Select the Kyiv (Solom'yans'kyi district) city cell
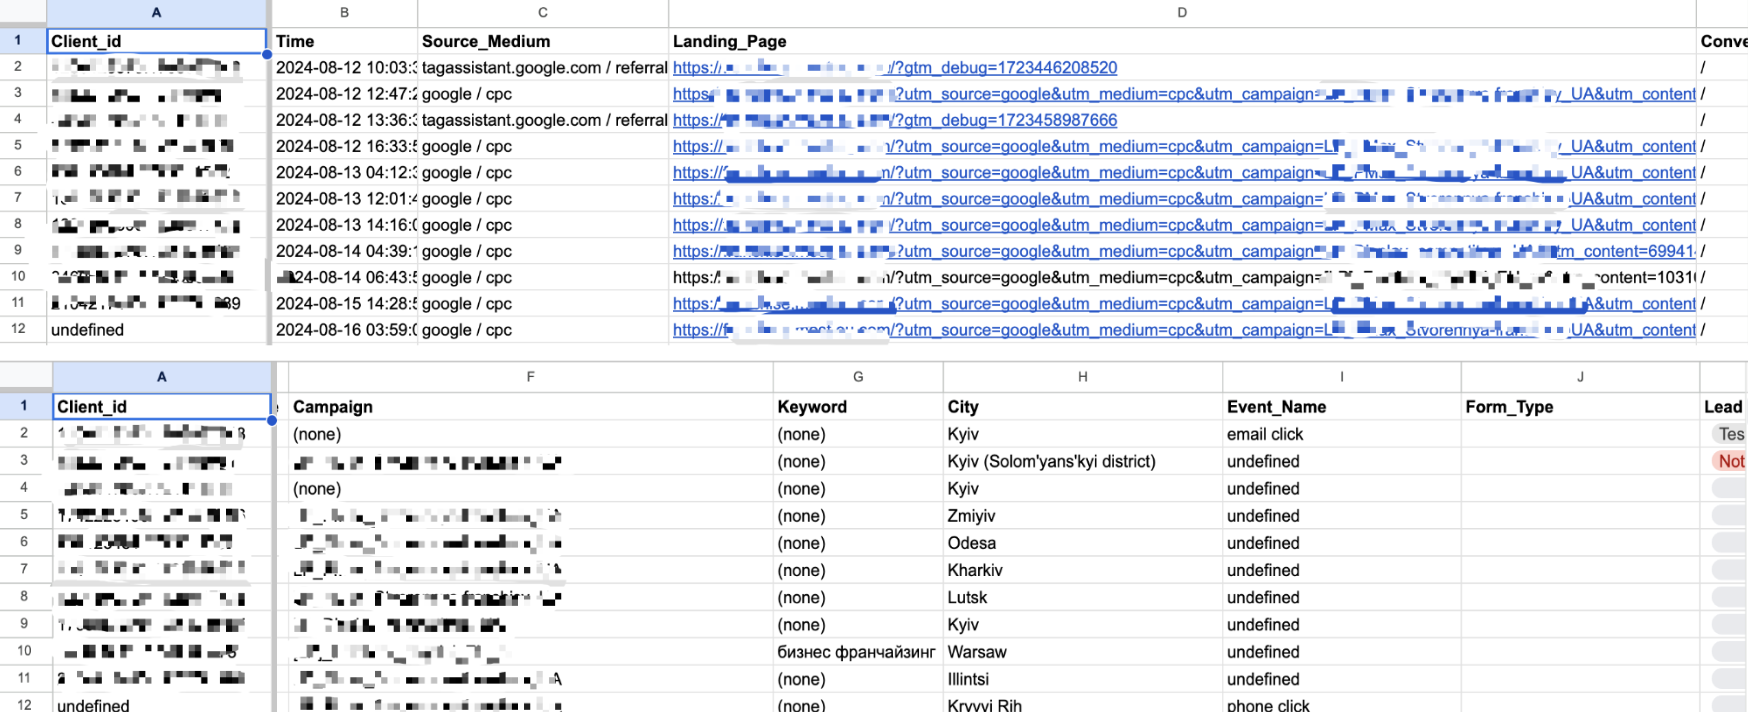Screen dimensions: 1748x712 pos(1082,461)
